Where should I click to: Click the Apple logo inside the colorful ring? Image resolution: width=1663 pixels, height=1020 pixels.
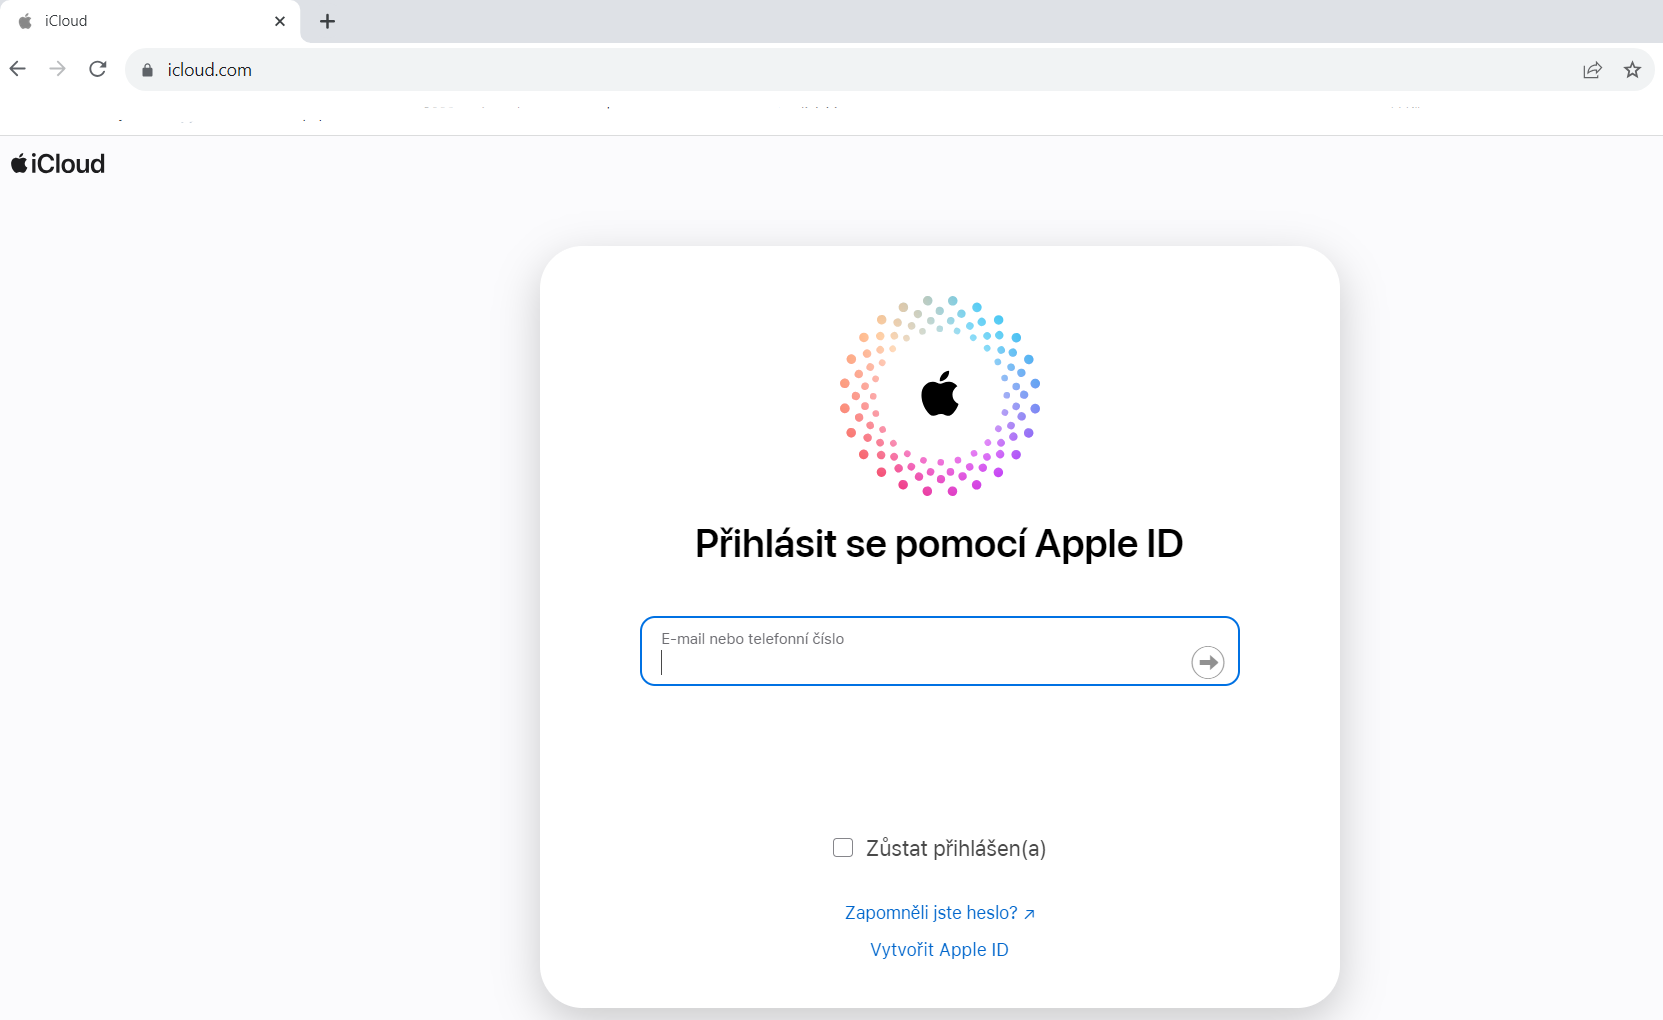(x=939, y=394)
